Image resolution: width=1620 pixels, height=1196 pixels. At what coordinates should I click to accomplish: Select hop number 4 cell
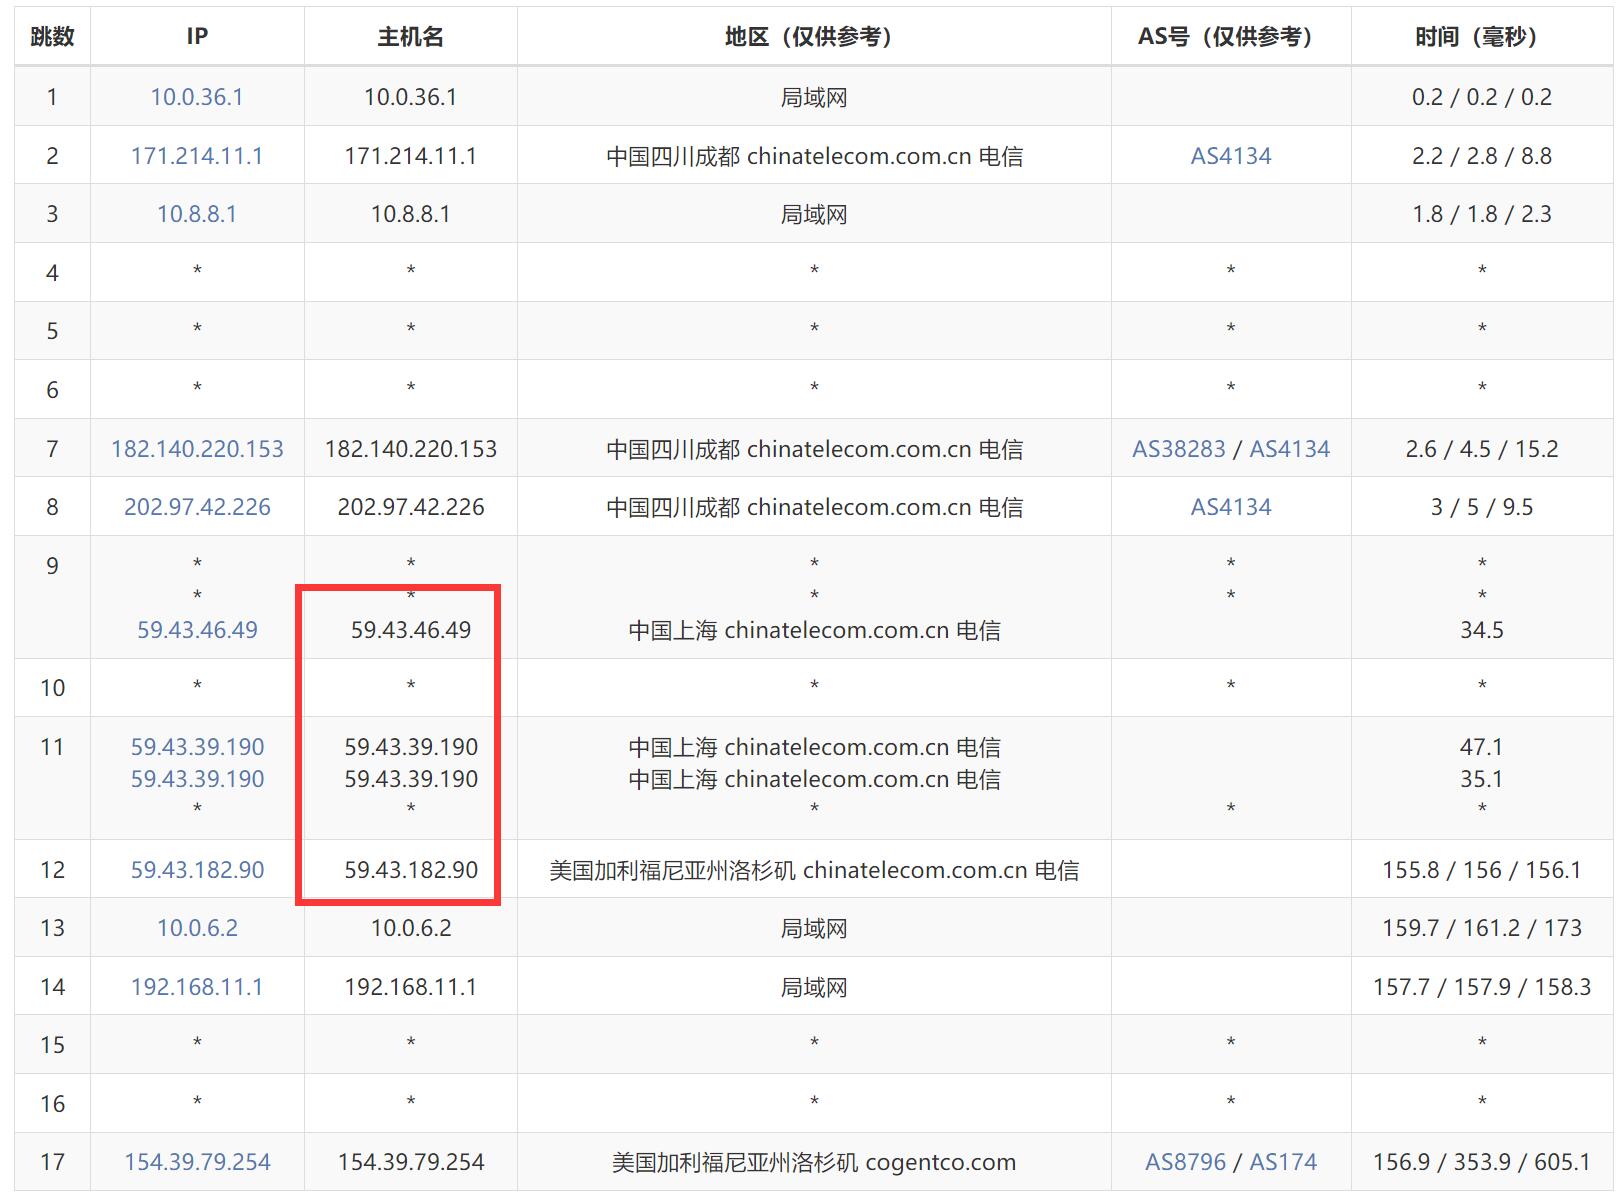click(52, 273)
